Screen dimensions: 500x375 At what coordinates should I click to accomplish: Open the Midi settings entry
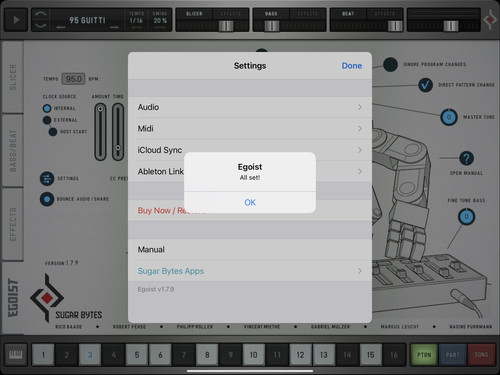[x=250, y=129]
